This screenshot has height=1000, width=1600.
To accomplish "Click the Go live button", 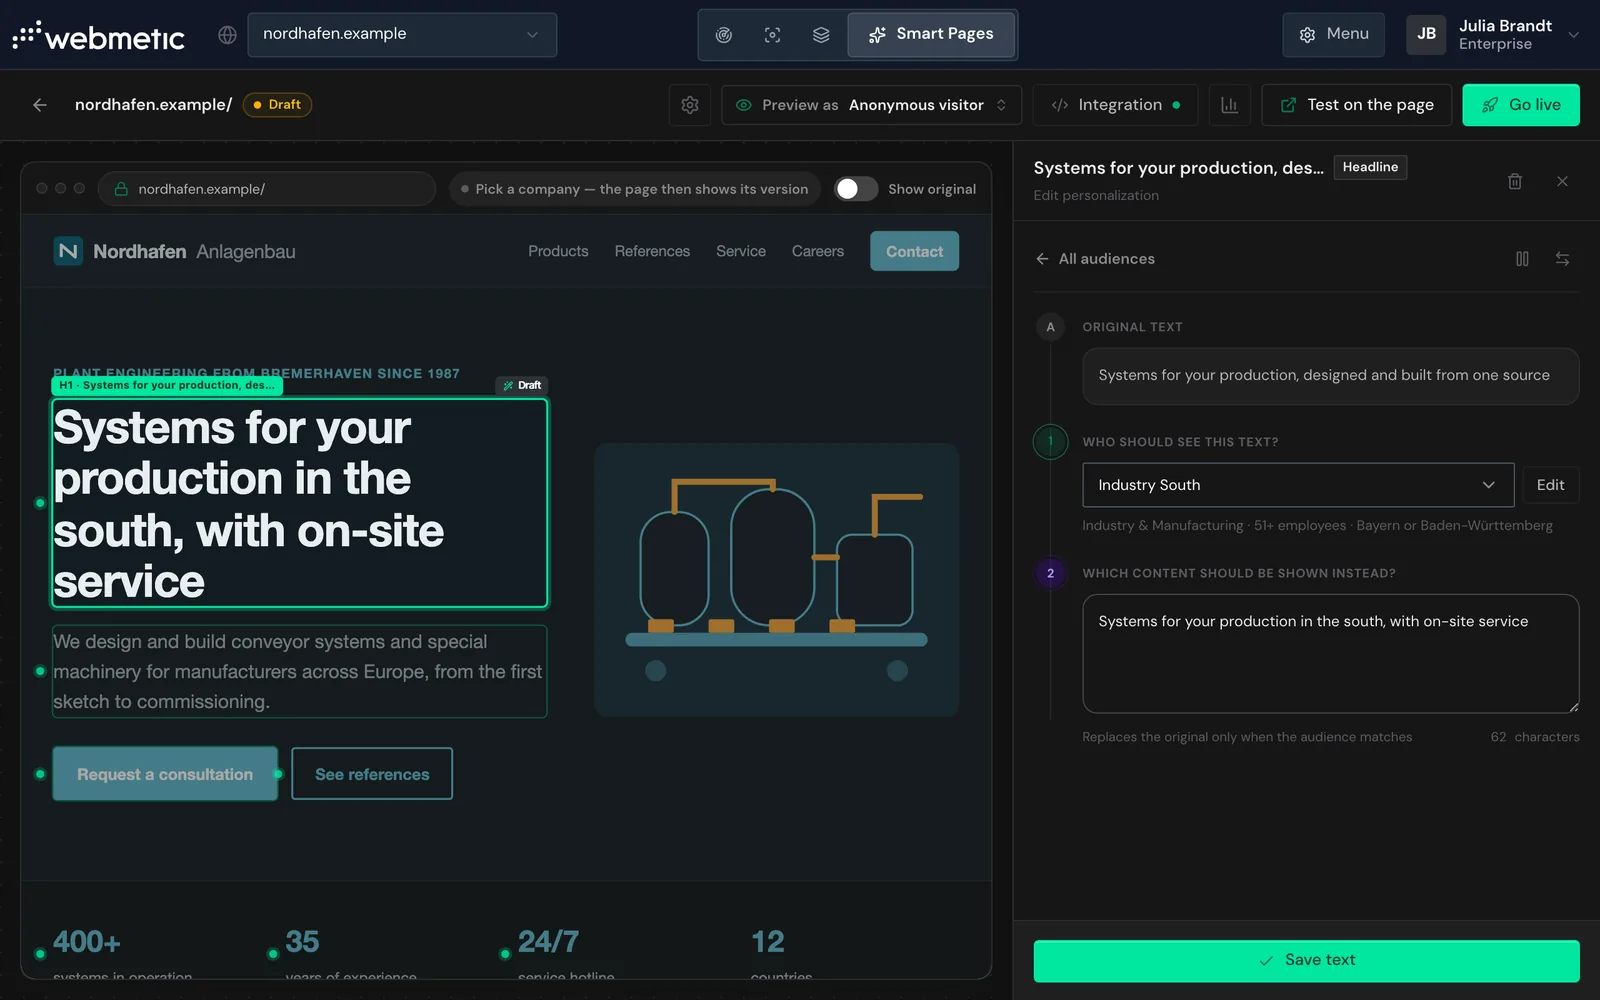I will coord(1521,105).
